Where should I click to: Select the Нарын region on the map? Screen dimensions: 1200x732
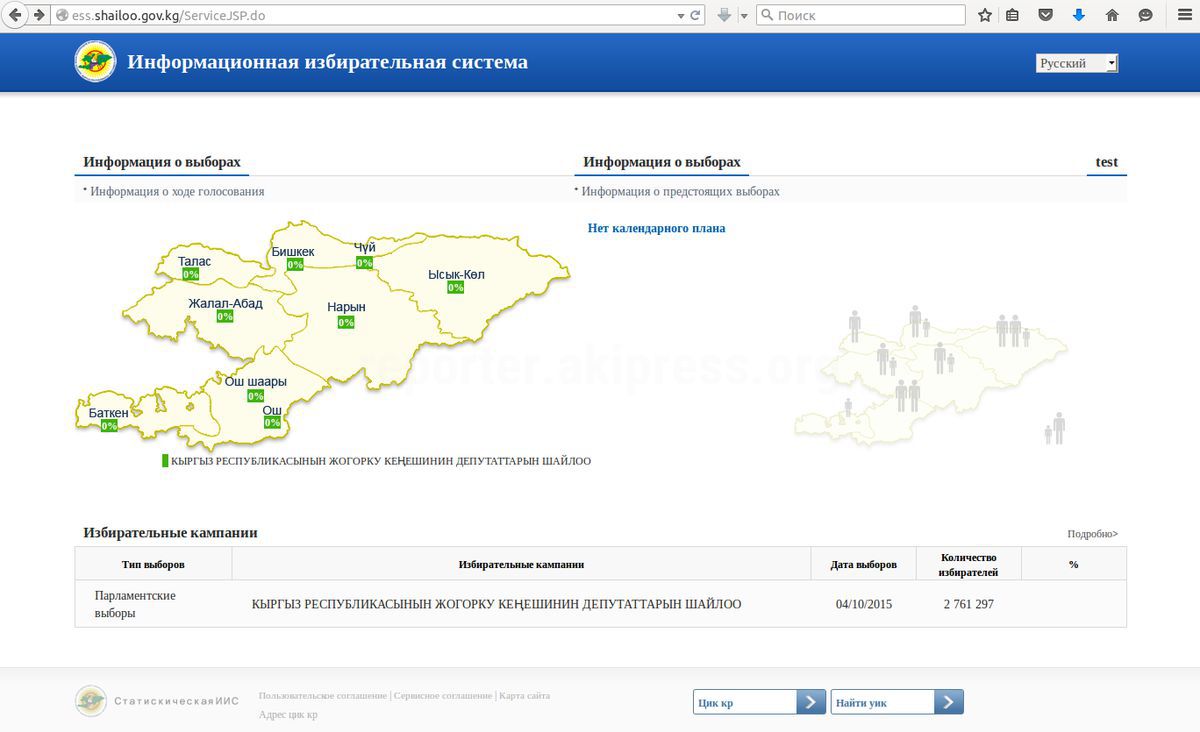346,308
